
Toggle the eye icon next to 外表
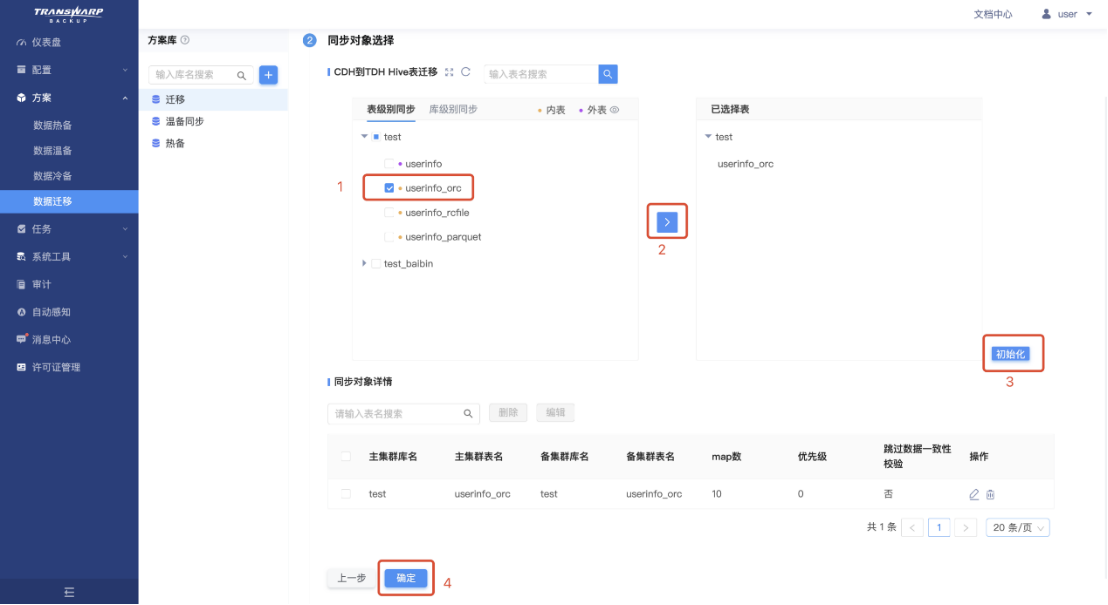coord(615,110)
